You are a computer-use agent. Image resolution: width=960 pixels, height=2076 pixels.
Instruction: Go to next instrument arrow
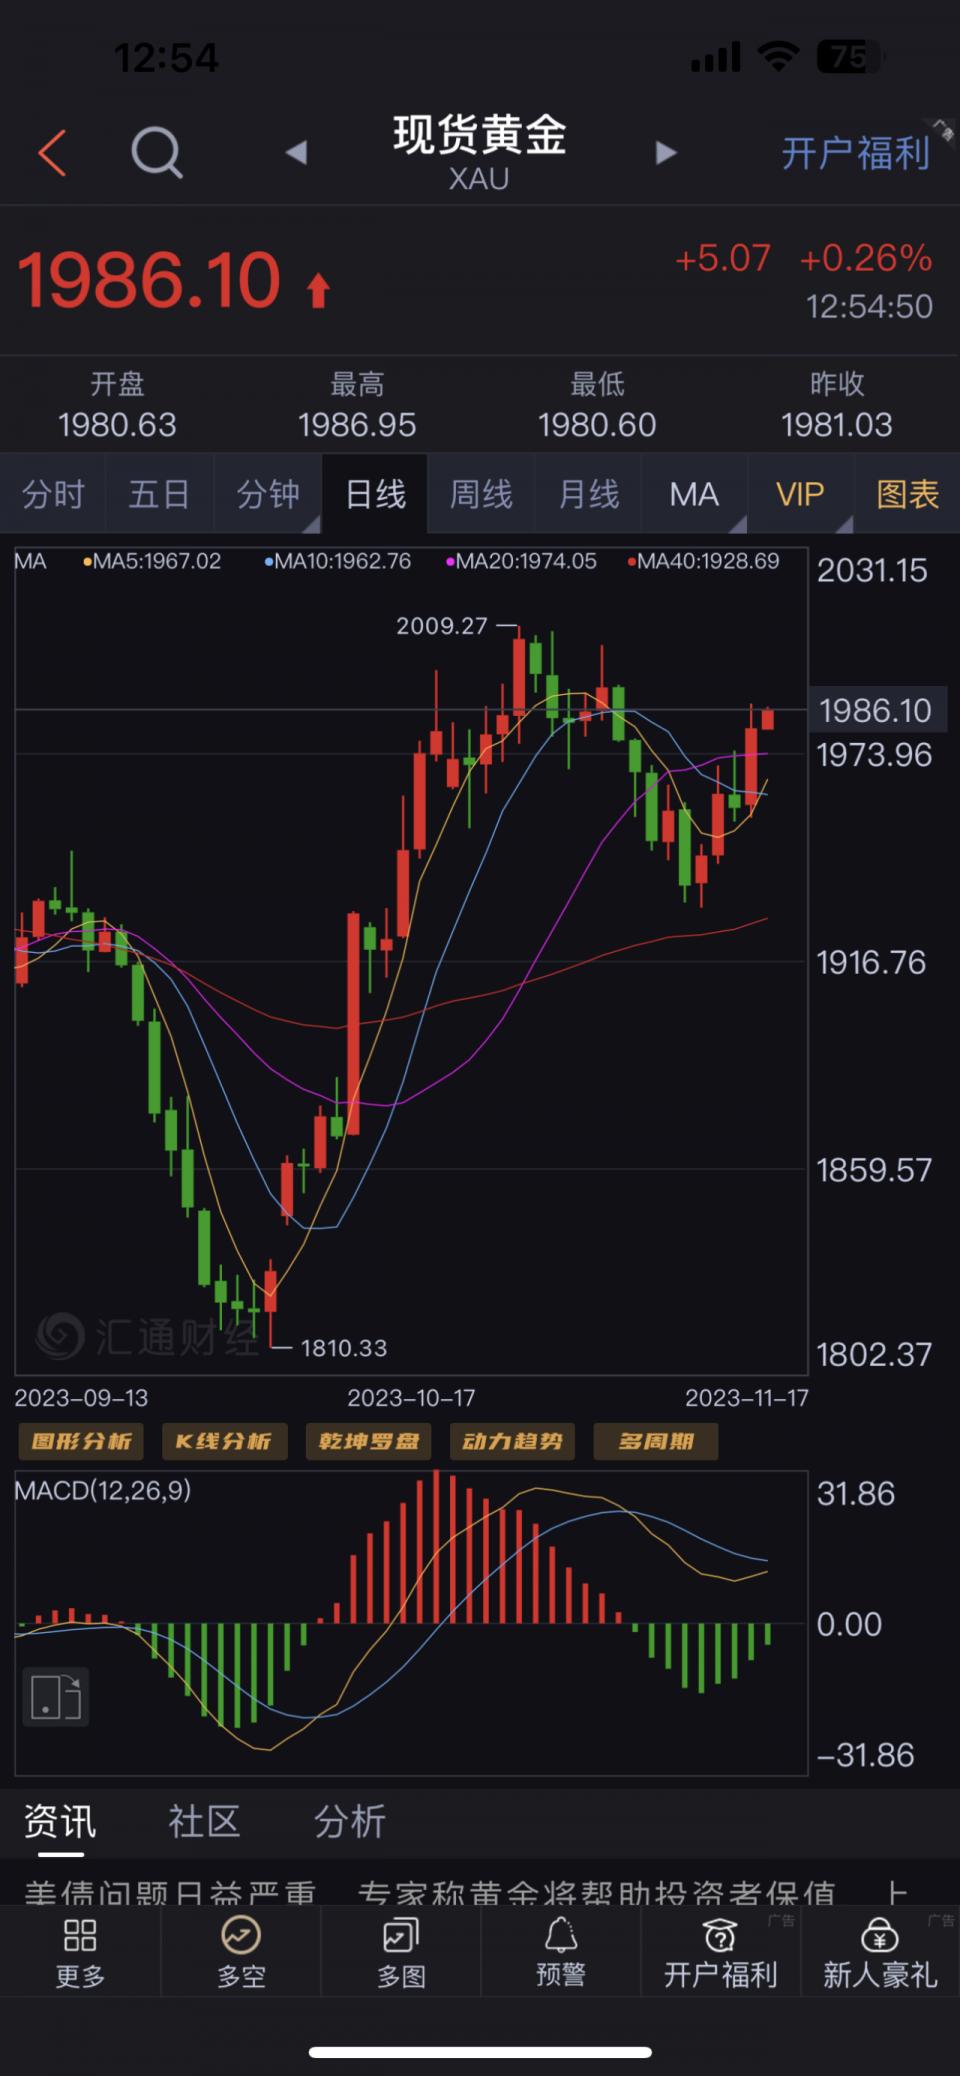click(x=665, y=153)
